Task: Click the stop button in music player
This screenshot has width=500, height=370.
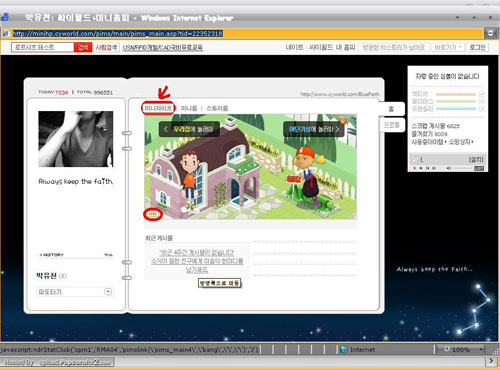Action: pyautogui.click(x=421, y=168)
